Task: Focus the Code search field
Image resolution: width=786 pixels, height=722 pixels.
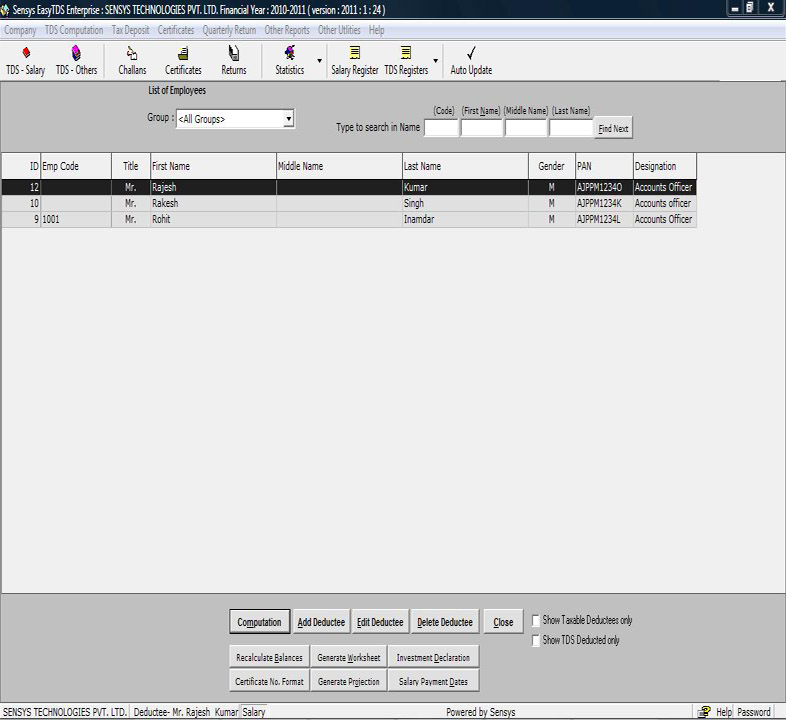Action: coord(441,128)
